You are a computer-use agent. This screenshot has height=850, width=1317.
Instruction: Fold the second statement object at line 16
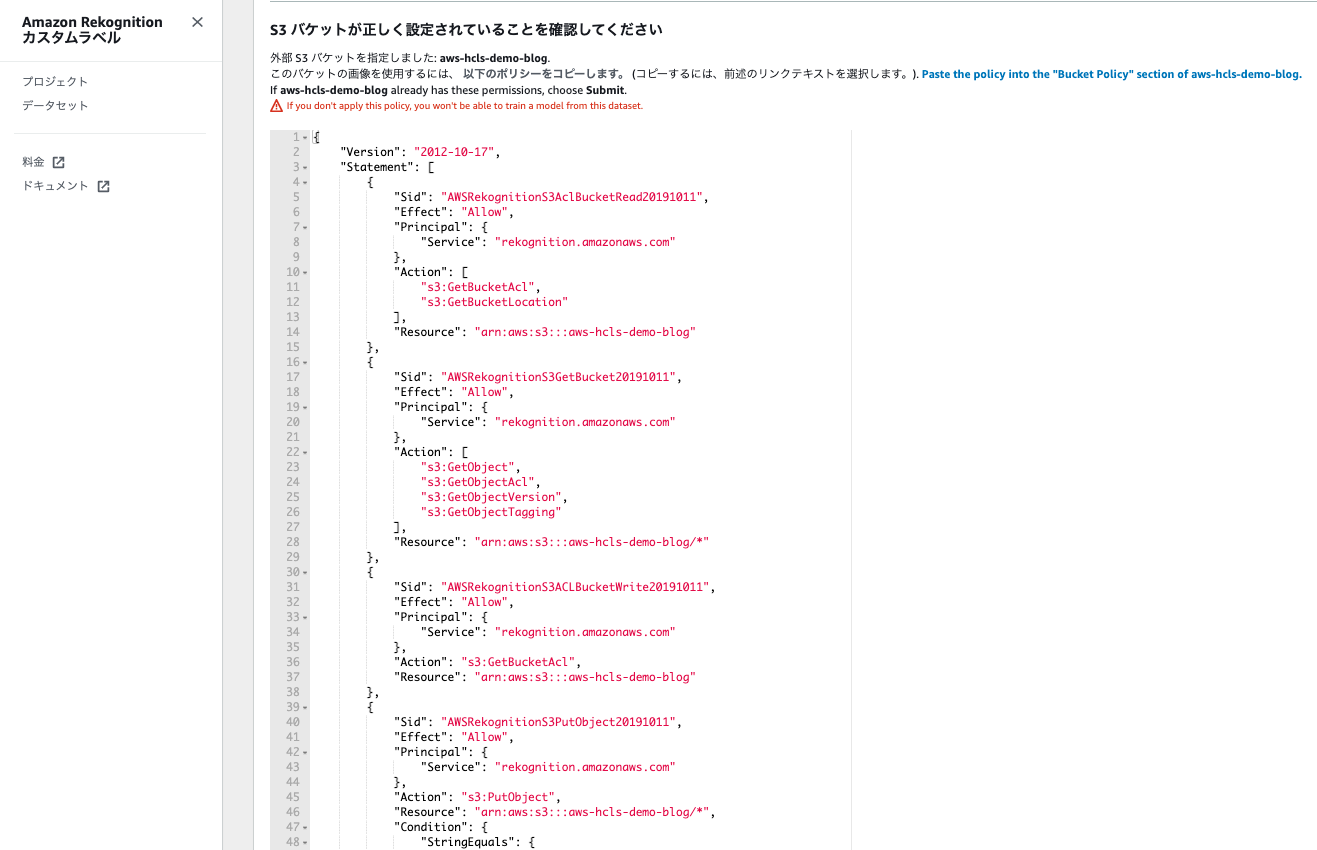coord(305,362)
